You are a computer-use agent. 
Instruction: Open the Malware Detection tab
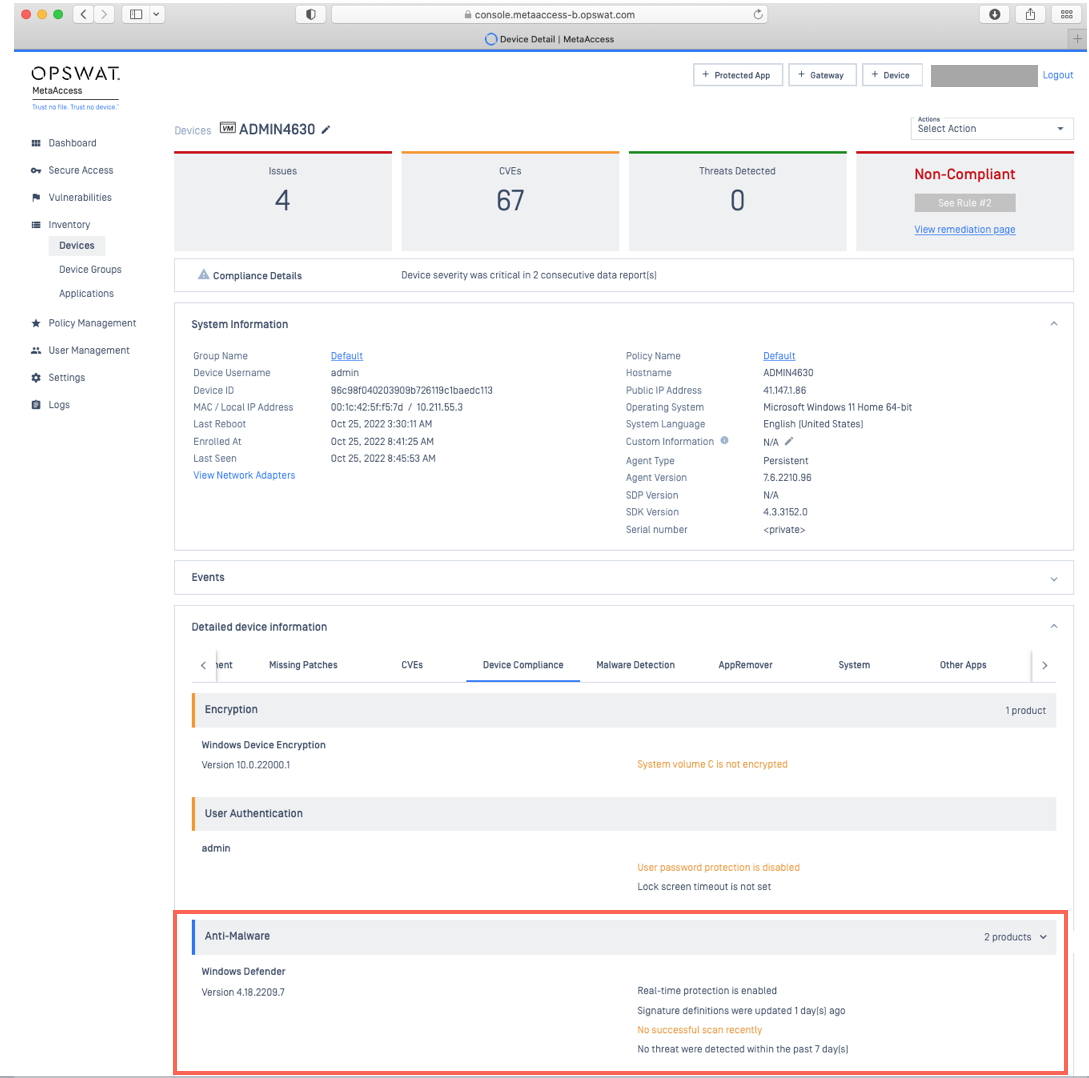click(635, 665)
